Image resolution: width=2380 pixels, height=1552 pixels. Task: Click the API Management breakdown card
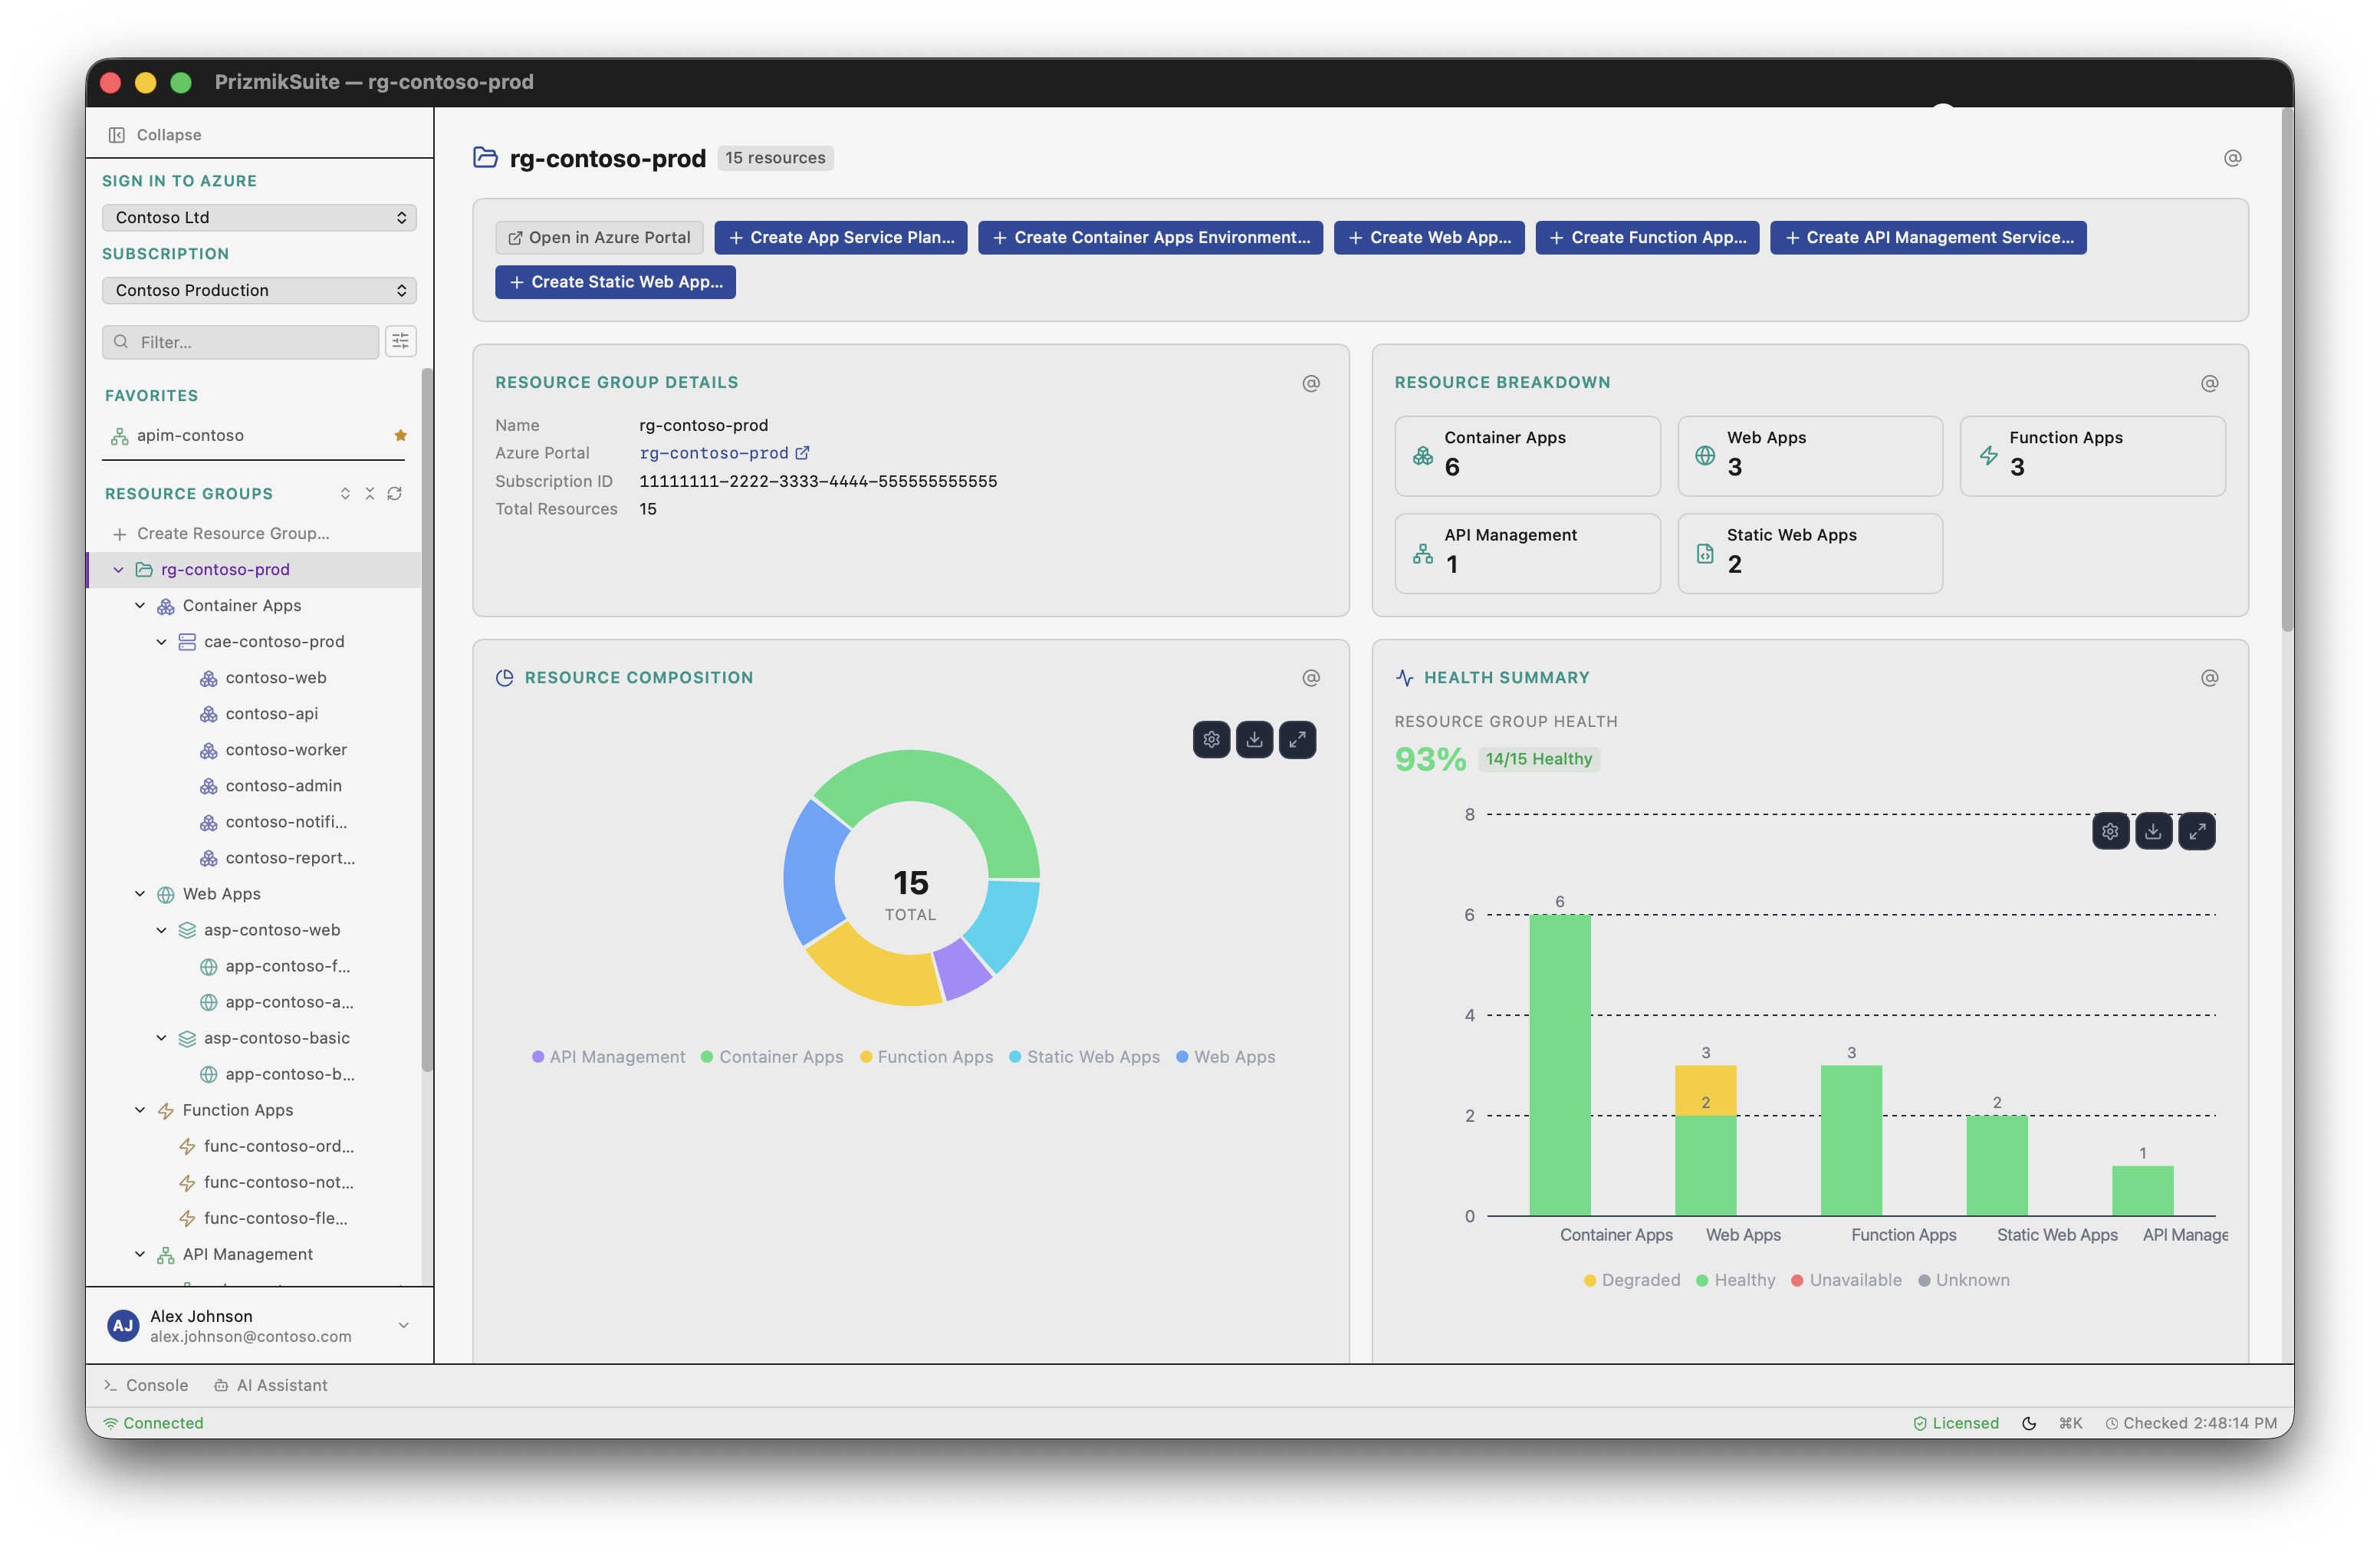tap(1527, 553)
